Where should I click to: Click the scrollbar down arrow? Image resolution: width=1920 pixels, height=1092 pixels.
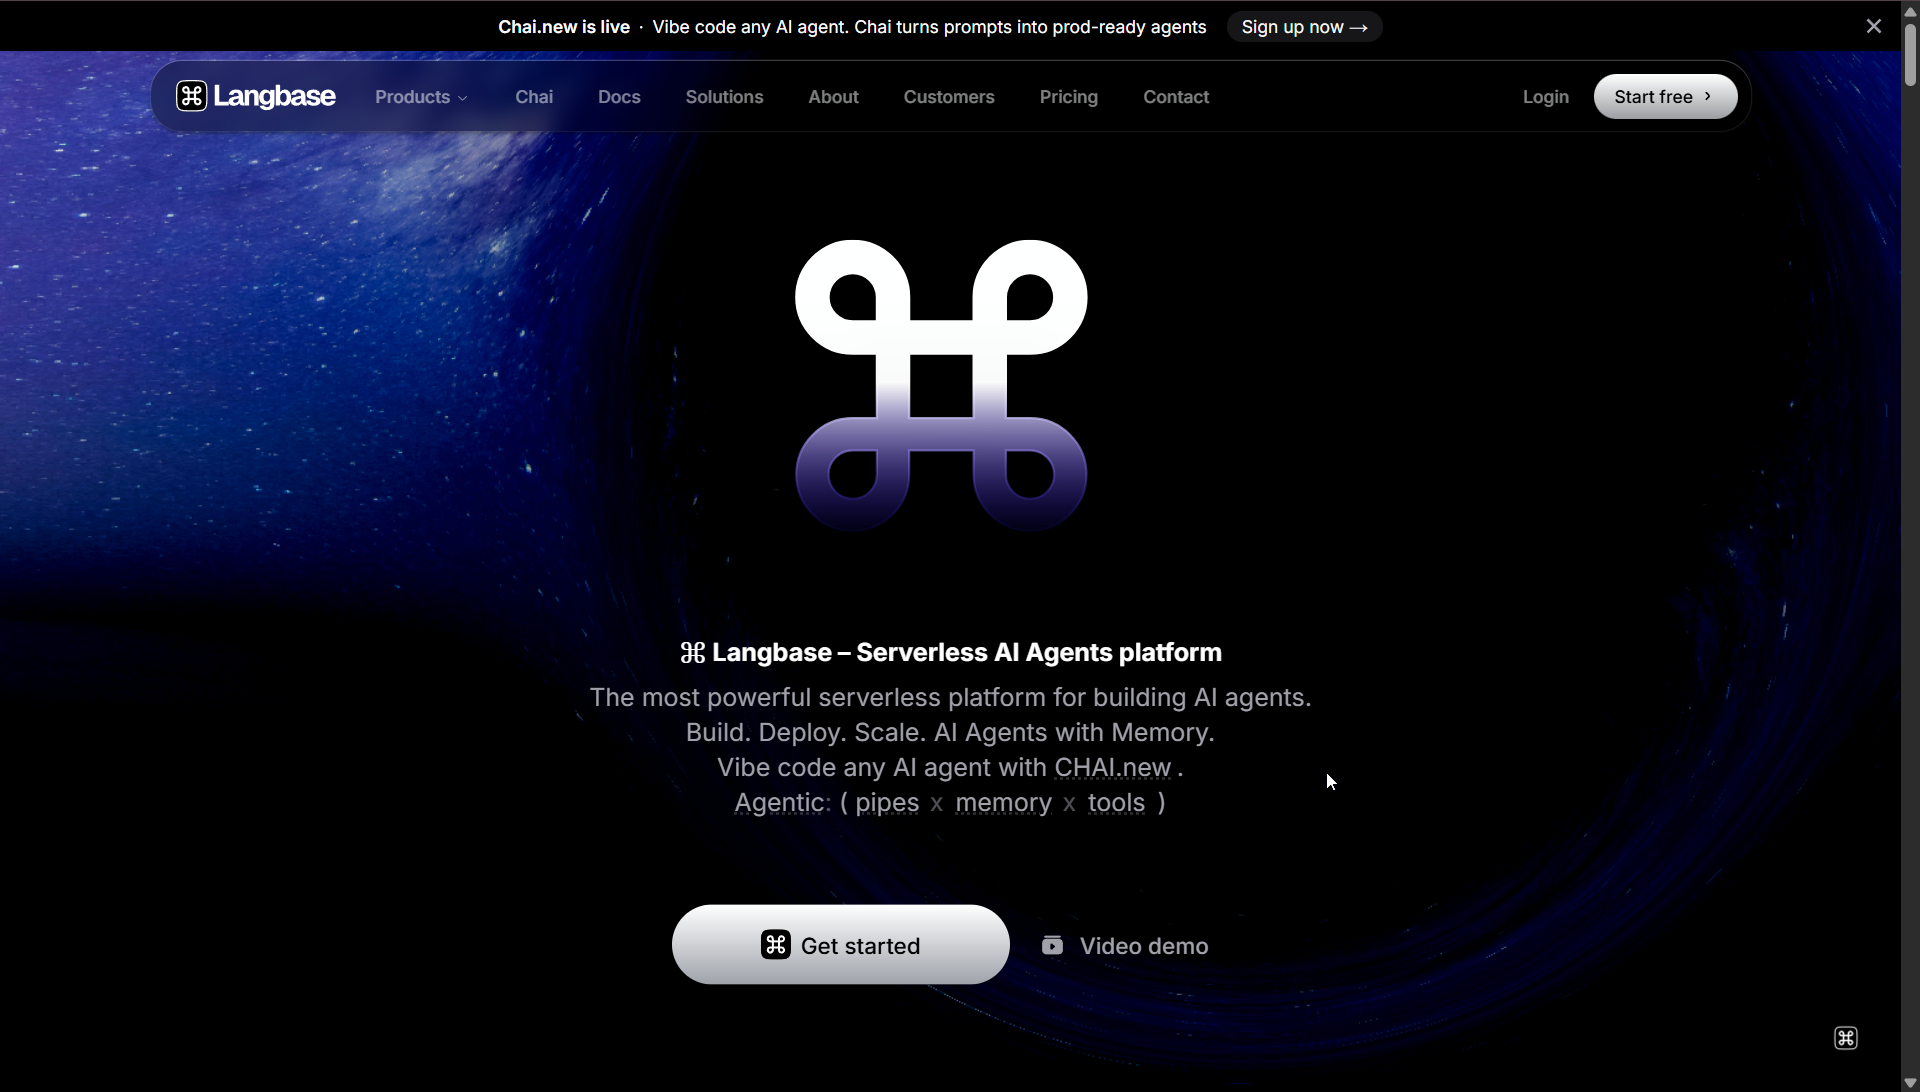(x=1910, y=1083)
